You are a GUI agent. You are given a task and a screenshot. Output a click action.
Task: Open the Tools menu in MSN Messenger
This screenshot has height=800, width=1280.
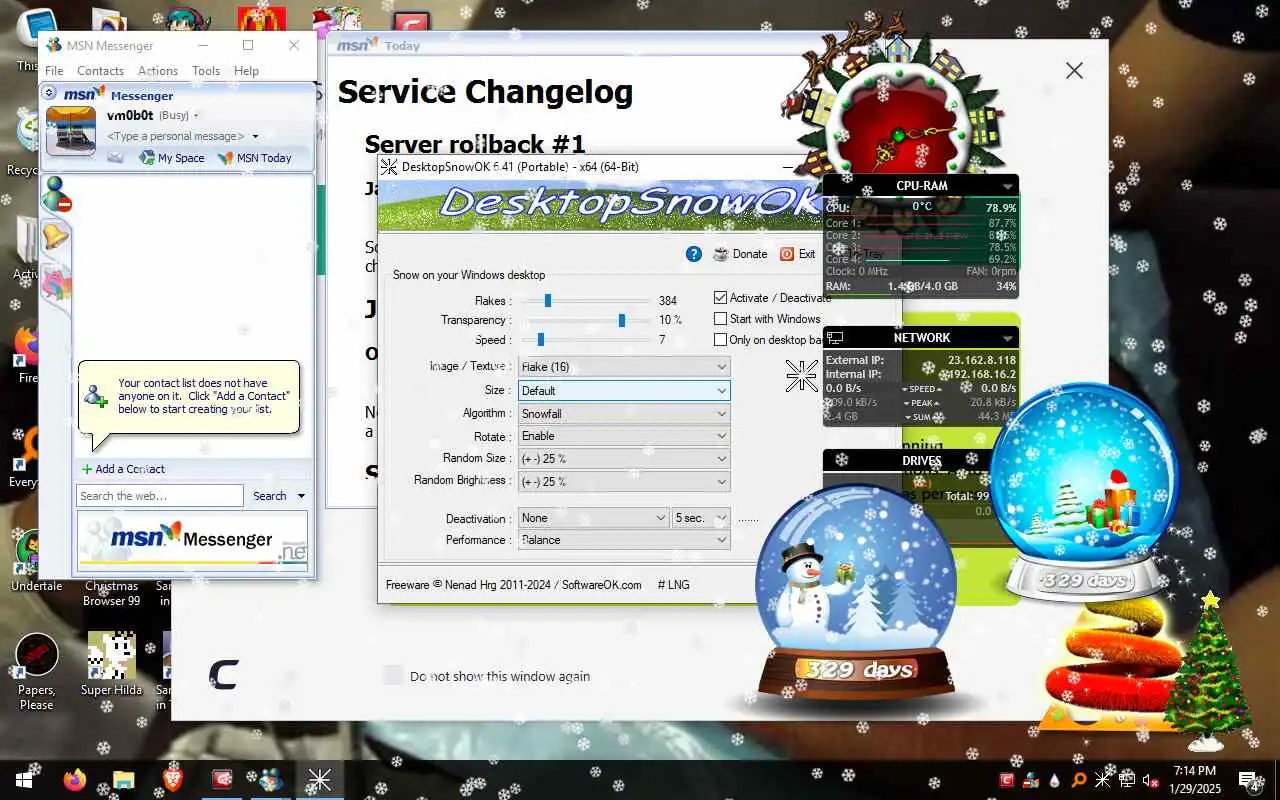pyautogui.click(x=206, y=71)
